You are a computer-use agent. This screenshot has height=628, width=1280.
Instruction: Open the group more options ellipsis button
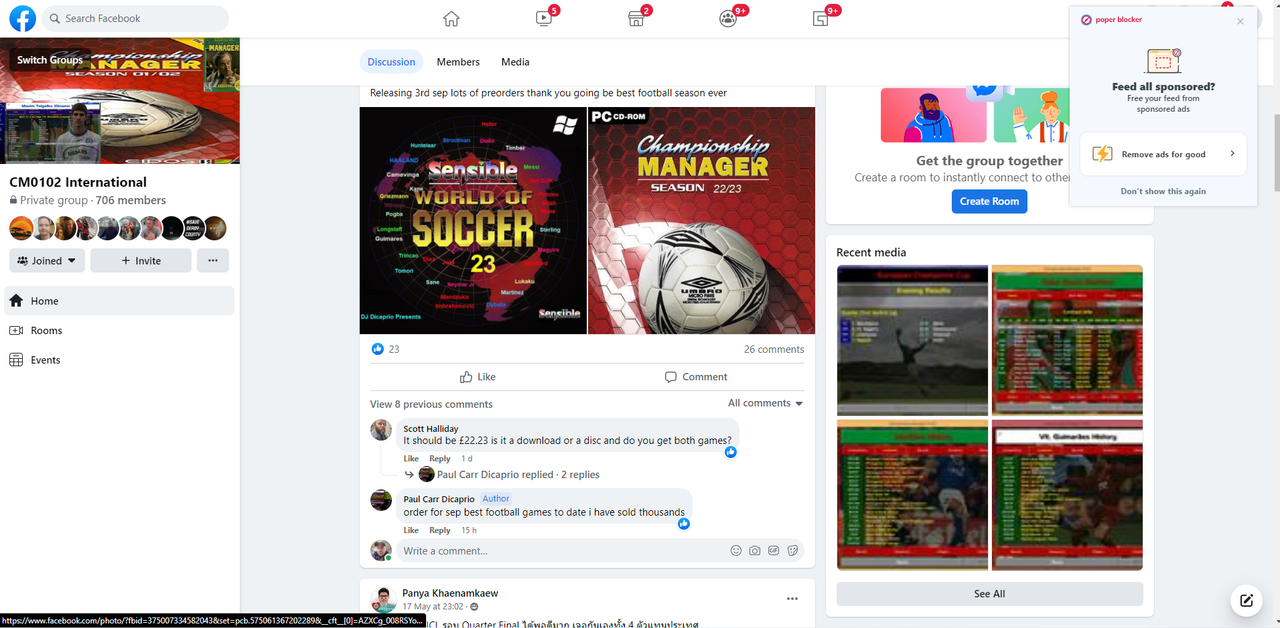click(213, 261)
